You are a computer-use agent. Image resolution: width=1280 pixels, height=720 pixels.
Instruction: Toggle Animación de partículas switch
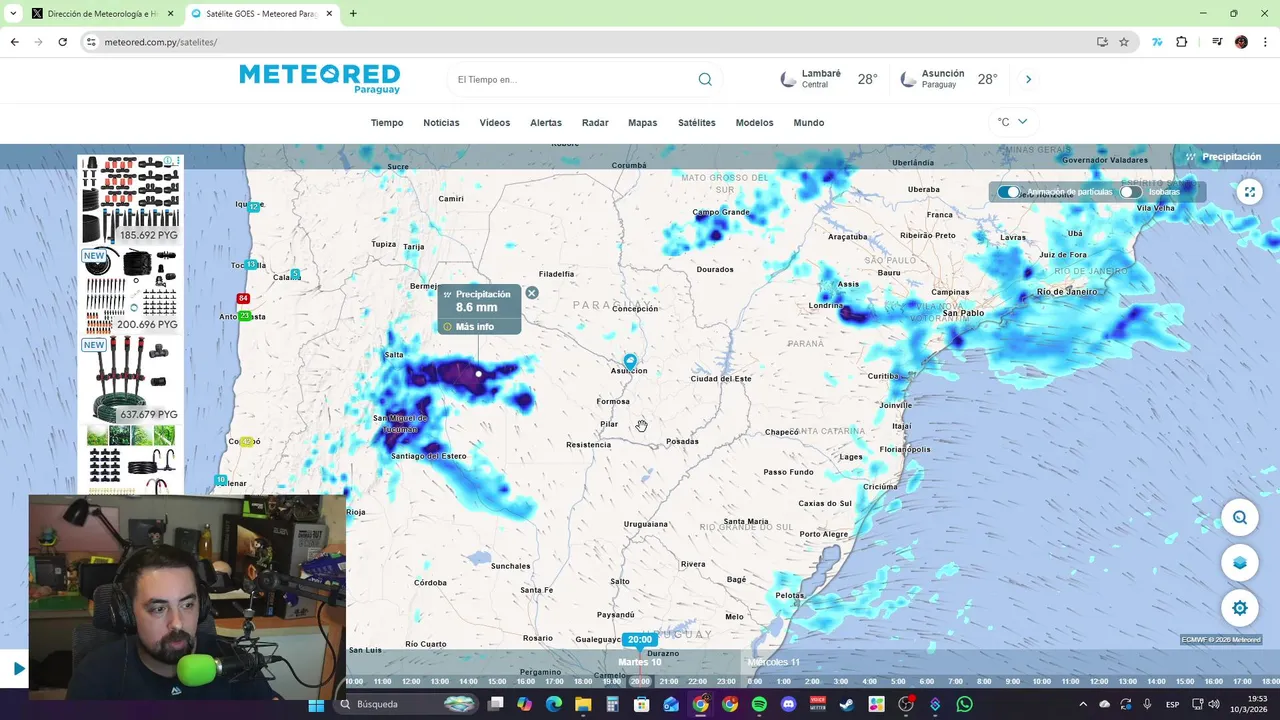(1009, 192)
